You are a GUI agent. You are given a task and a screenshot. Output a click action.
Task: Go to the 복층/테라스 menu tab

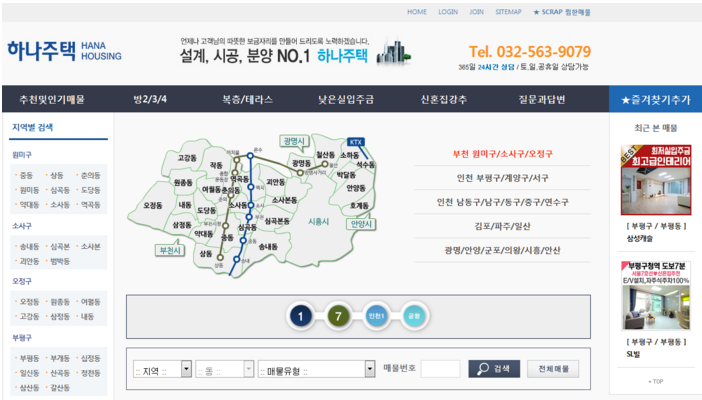click(247, 100)
